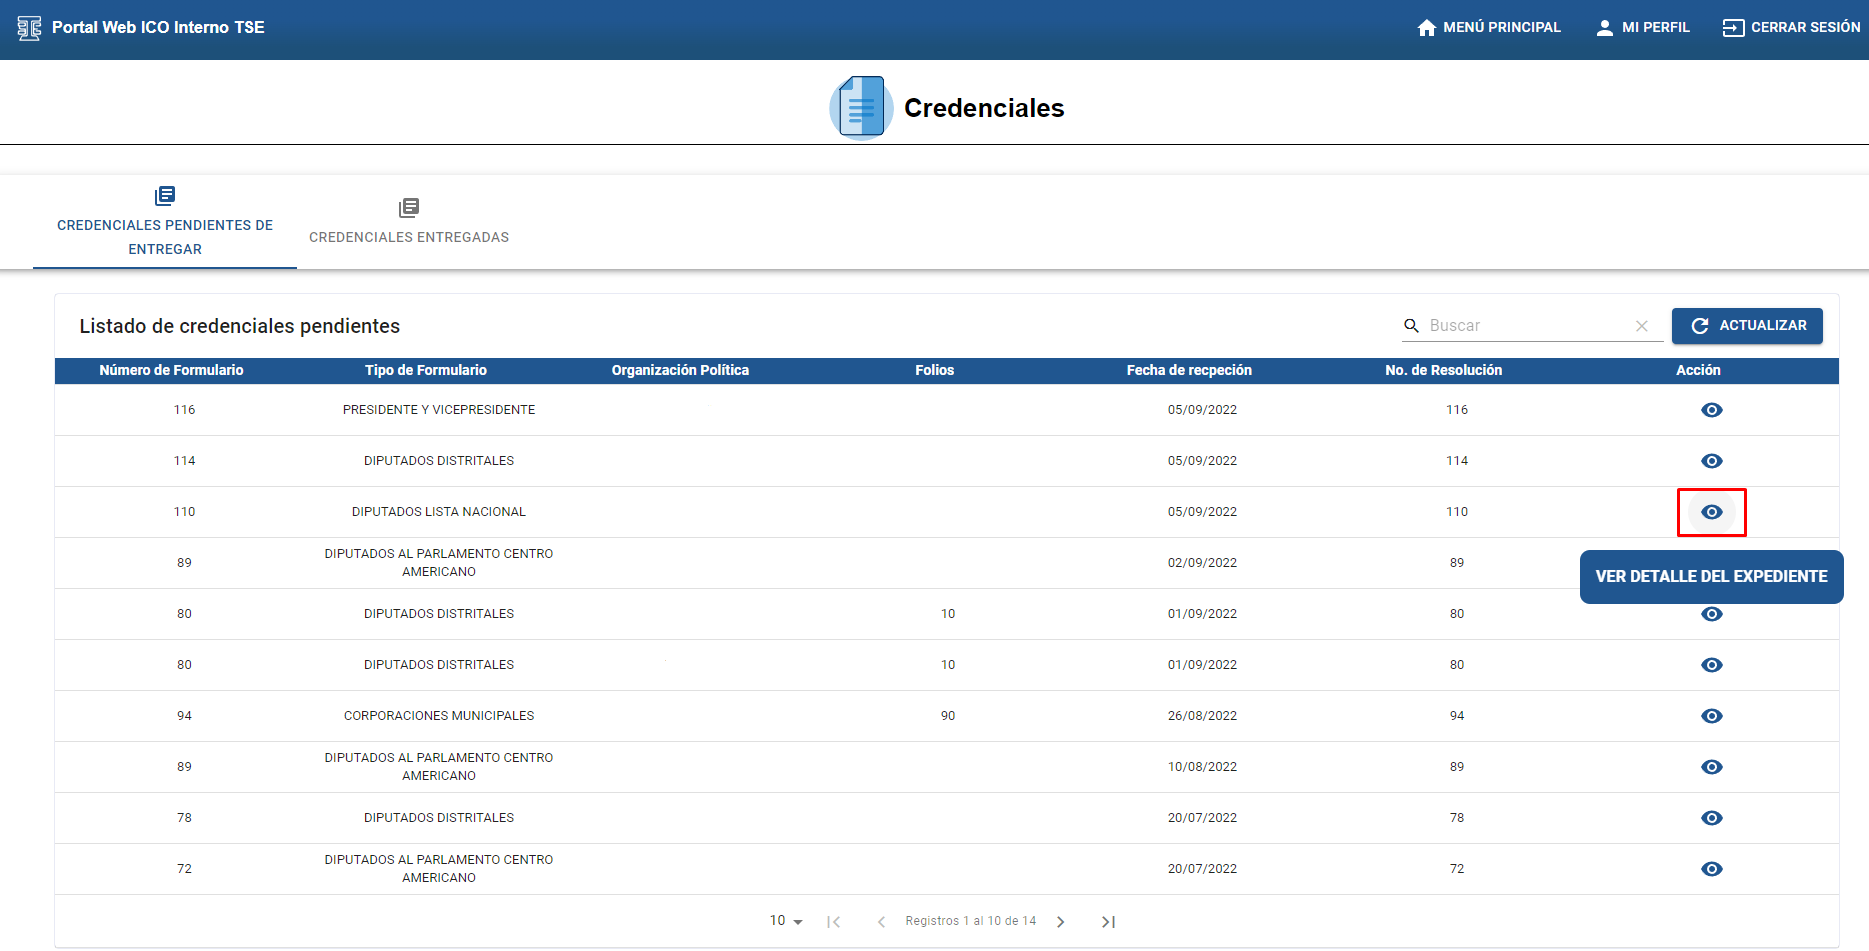
Task: Open Mi Perfil
Action: [x=1643, y=28]
